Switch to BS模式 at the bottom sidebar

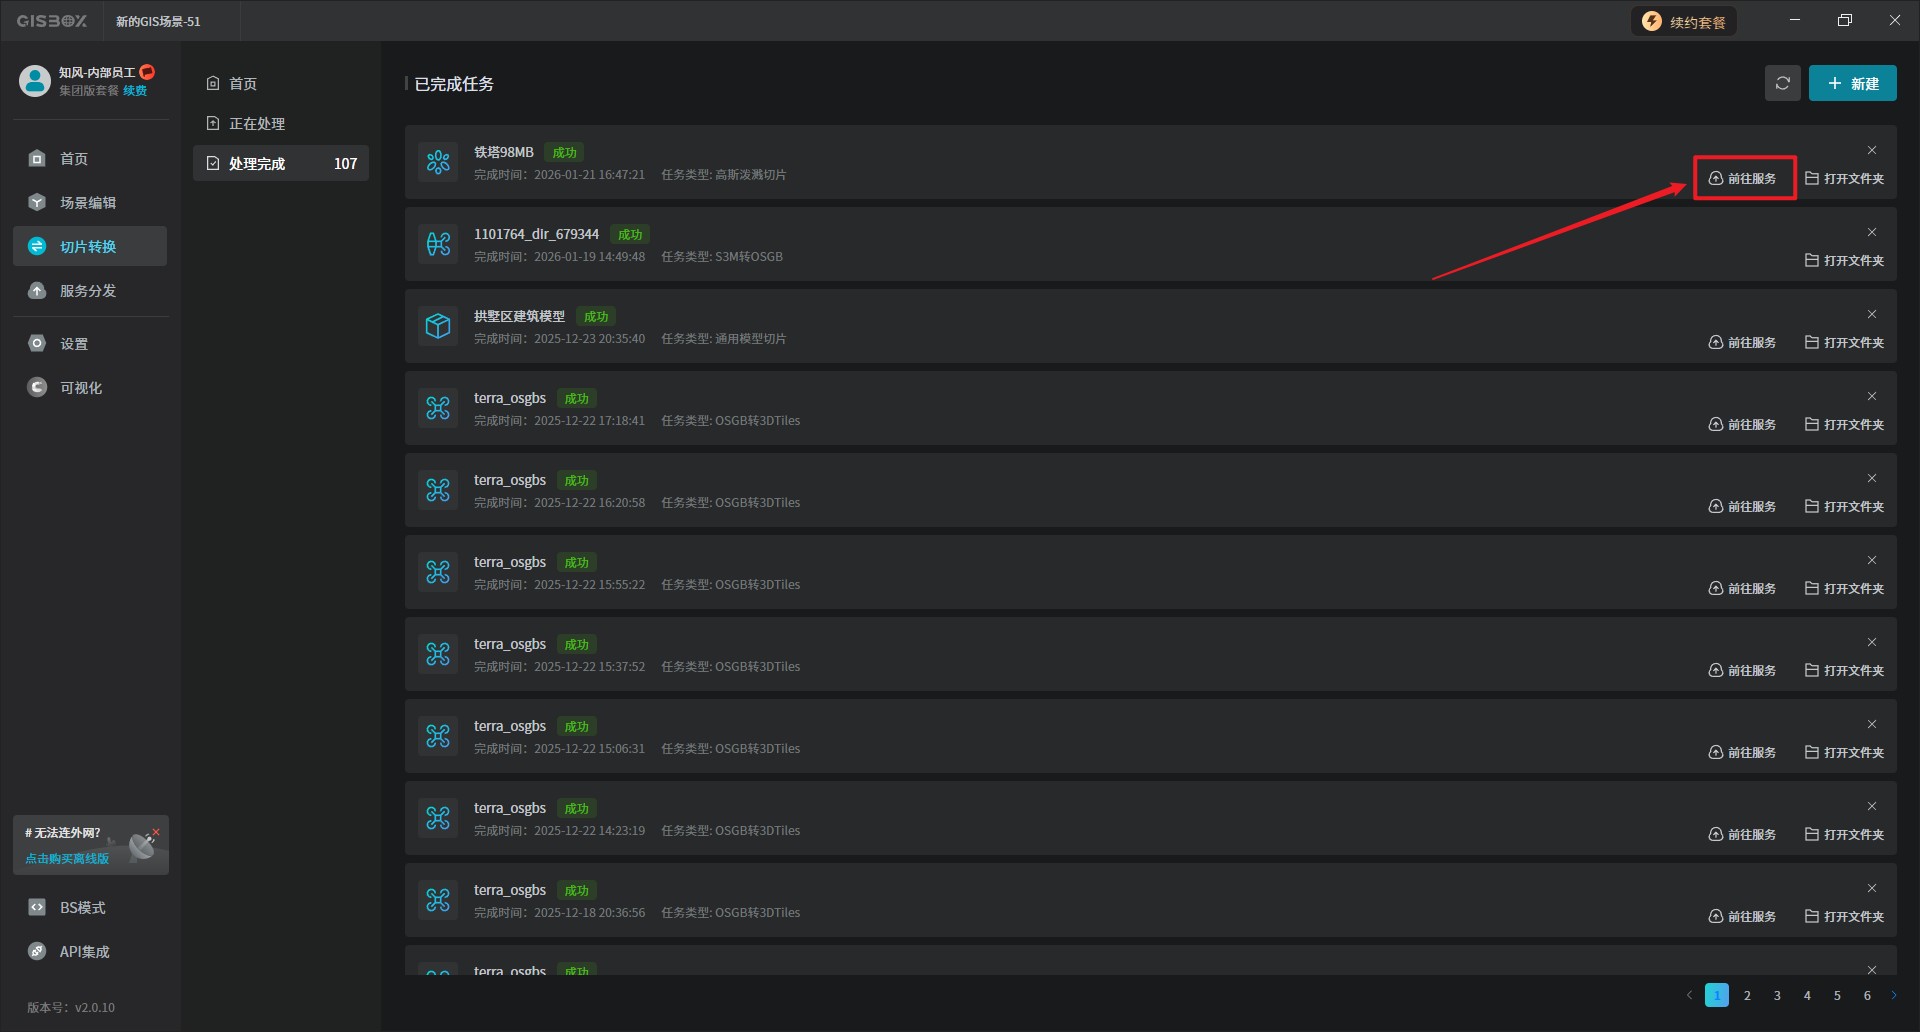(82, 908)
